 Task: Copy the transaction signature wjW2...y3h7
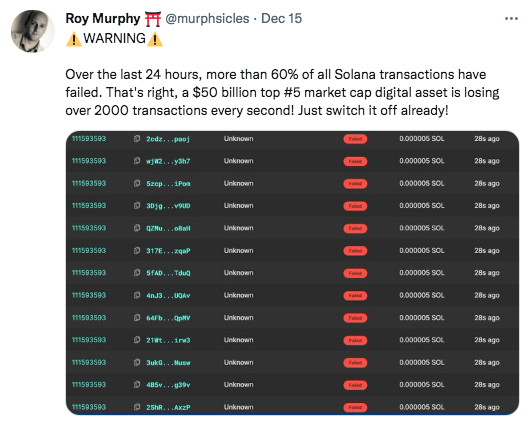pyautogui.click(x=137, y=161)
